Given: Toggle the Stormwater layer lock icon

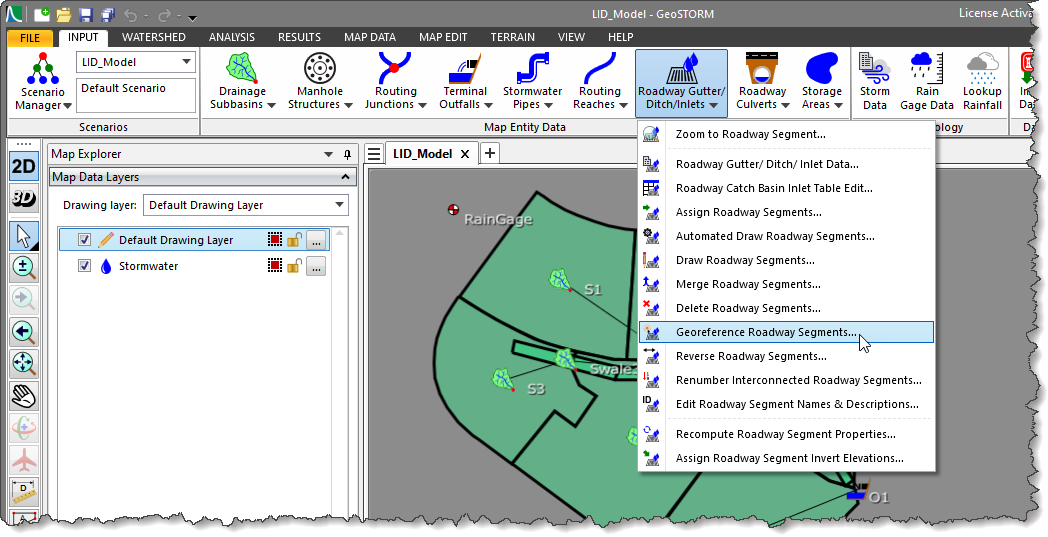Looking at the screenshot, I should coord(295,266).
